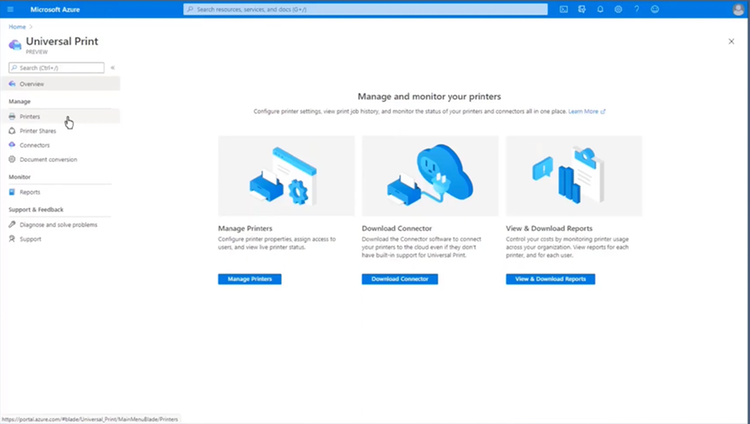Collapse the sidebar menu with chevrons

click(x=113, y=68)
